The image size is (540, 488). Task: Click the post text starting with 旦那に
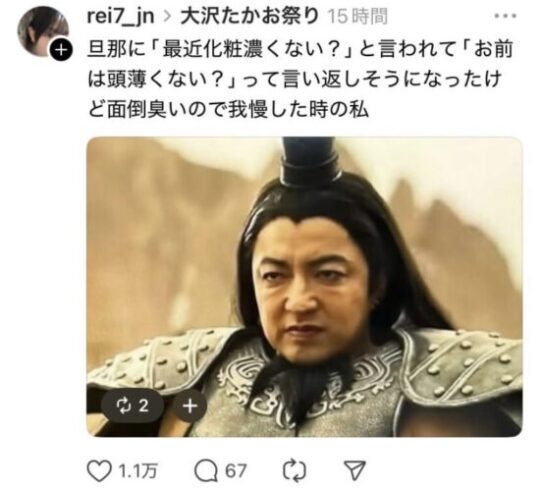click(x=301, y=79)
